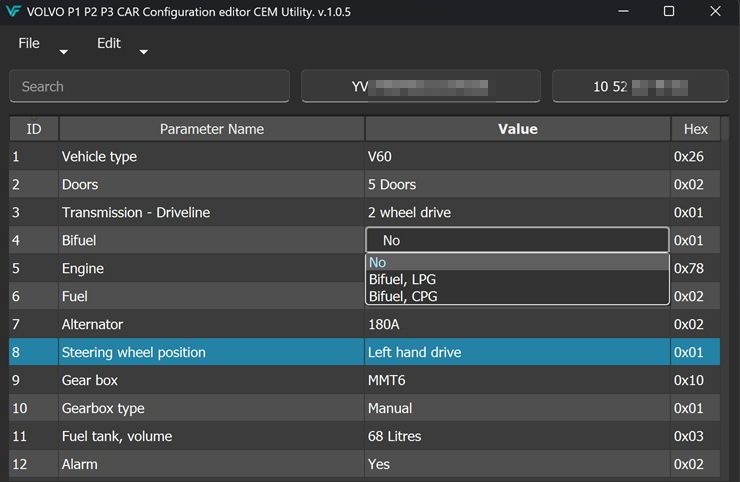Select the 'Engine' parameter cell
740x482 pixels.
[x=211, y=268]
